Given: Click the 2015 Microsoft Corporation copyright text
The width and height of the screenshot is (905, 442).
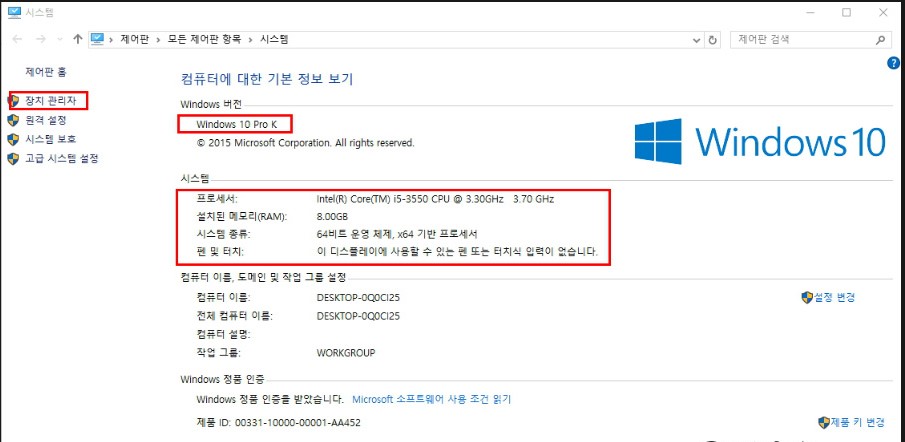Looking at the screenshot, I should coord(305,143).
